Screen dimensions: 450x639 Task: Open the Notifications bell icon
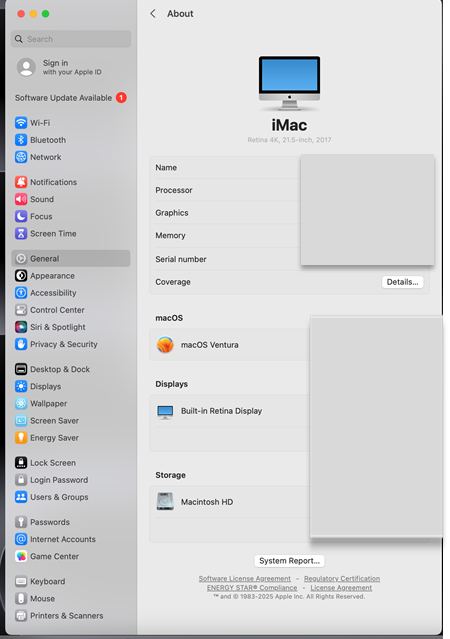click(21, 182)
